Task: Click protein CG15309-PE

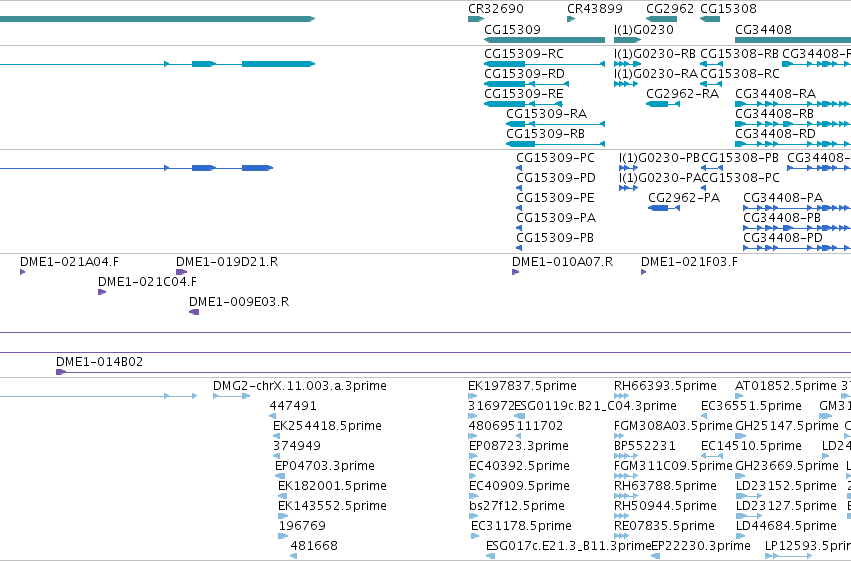Action: coord(519,208)
